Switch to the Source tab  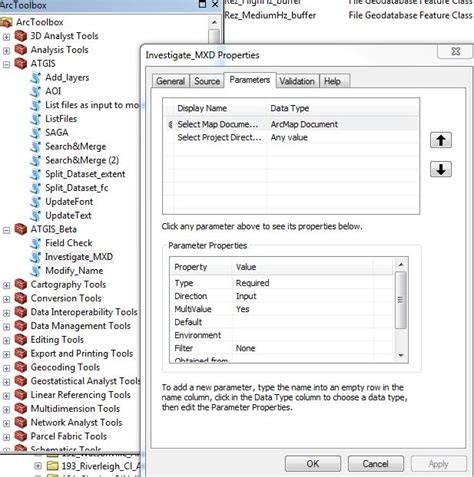[x=207, y=81]
